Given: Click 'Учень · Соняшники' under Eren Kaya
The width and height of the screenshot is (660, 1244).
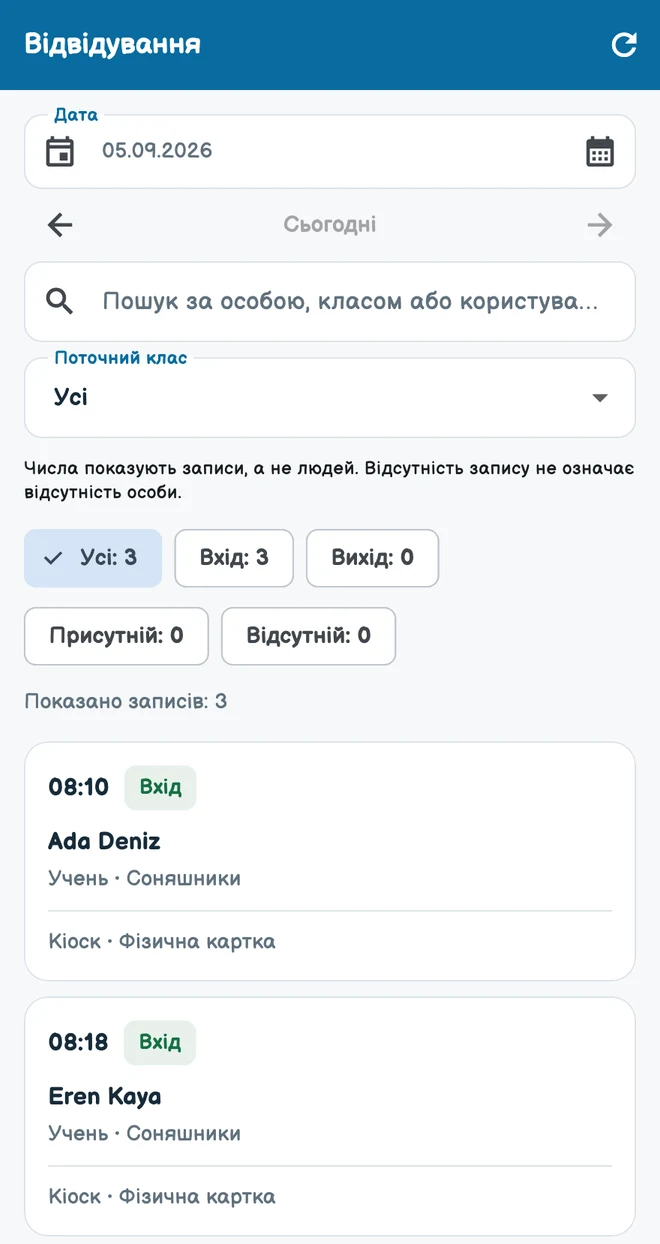Looking at the screenshot, I should (x=145, y=1134).
